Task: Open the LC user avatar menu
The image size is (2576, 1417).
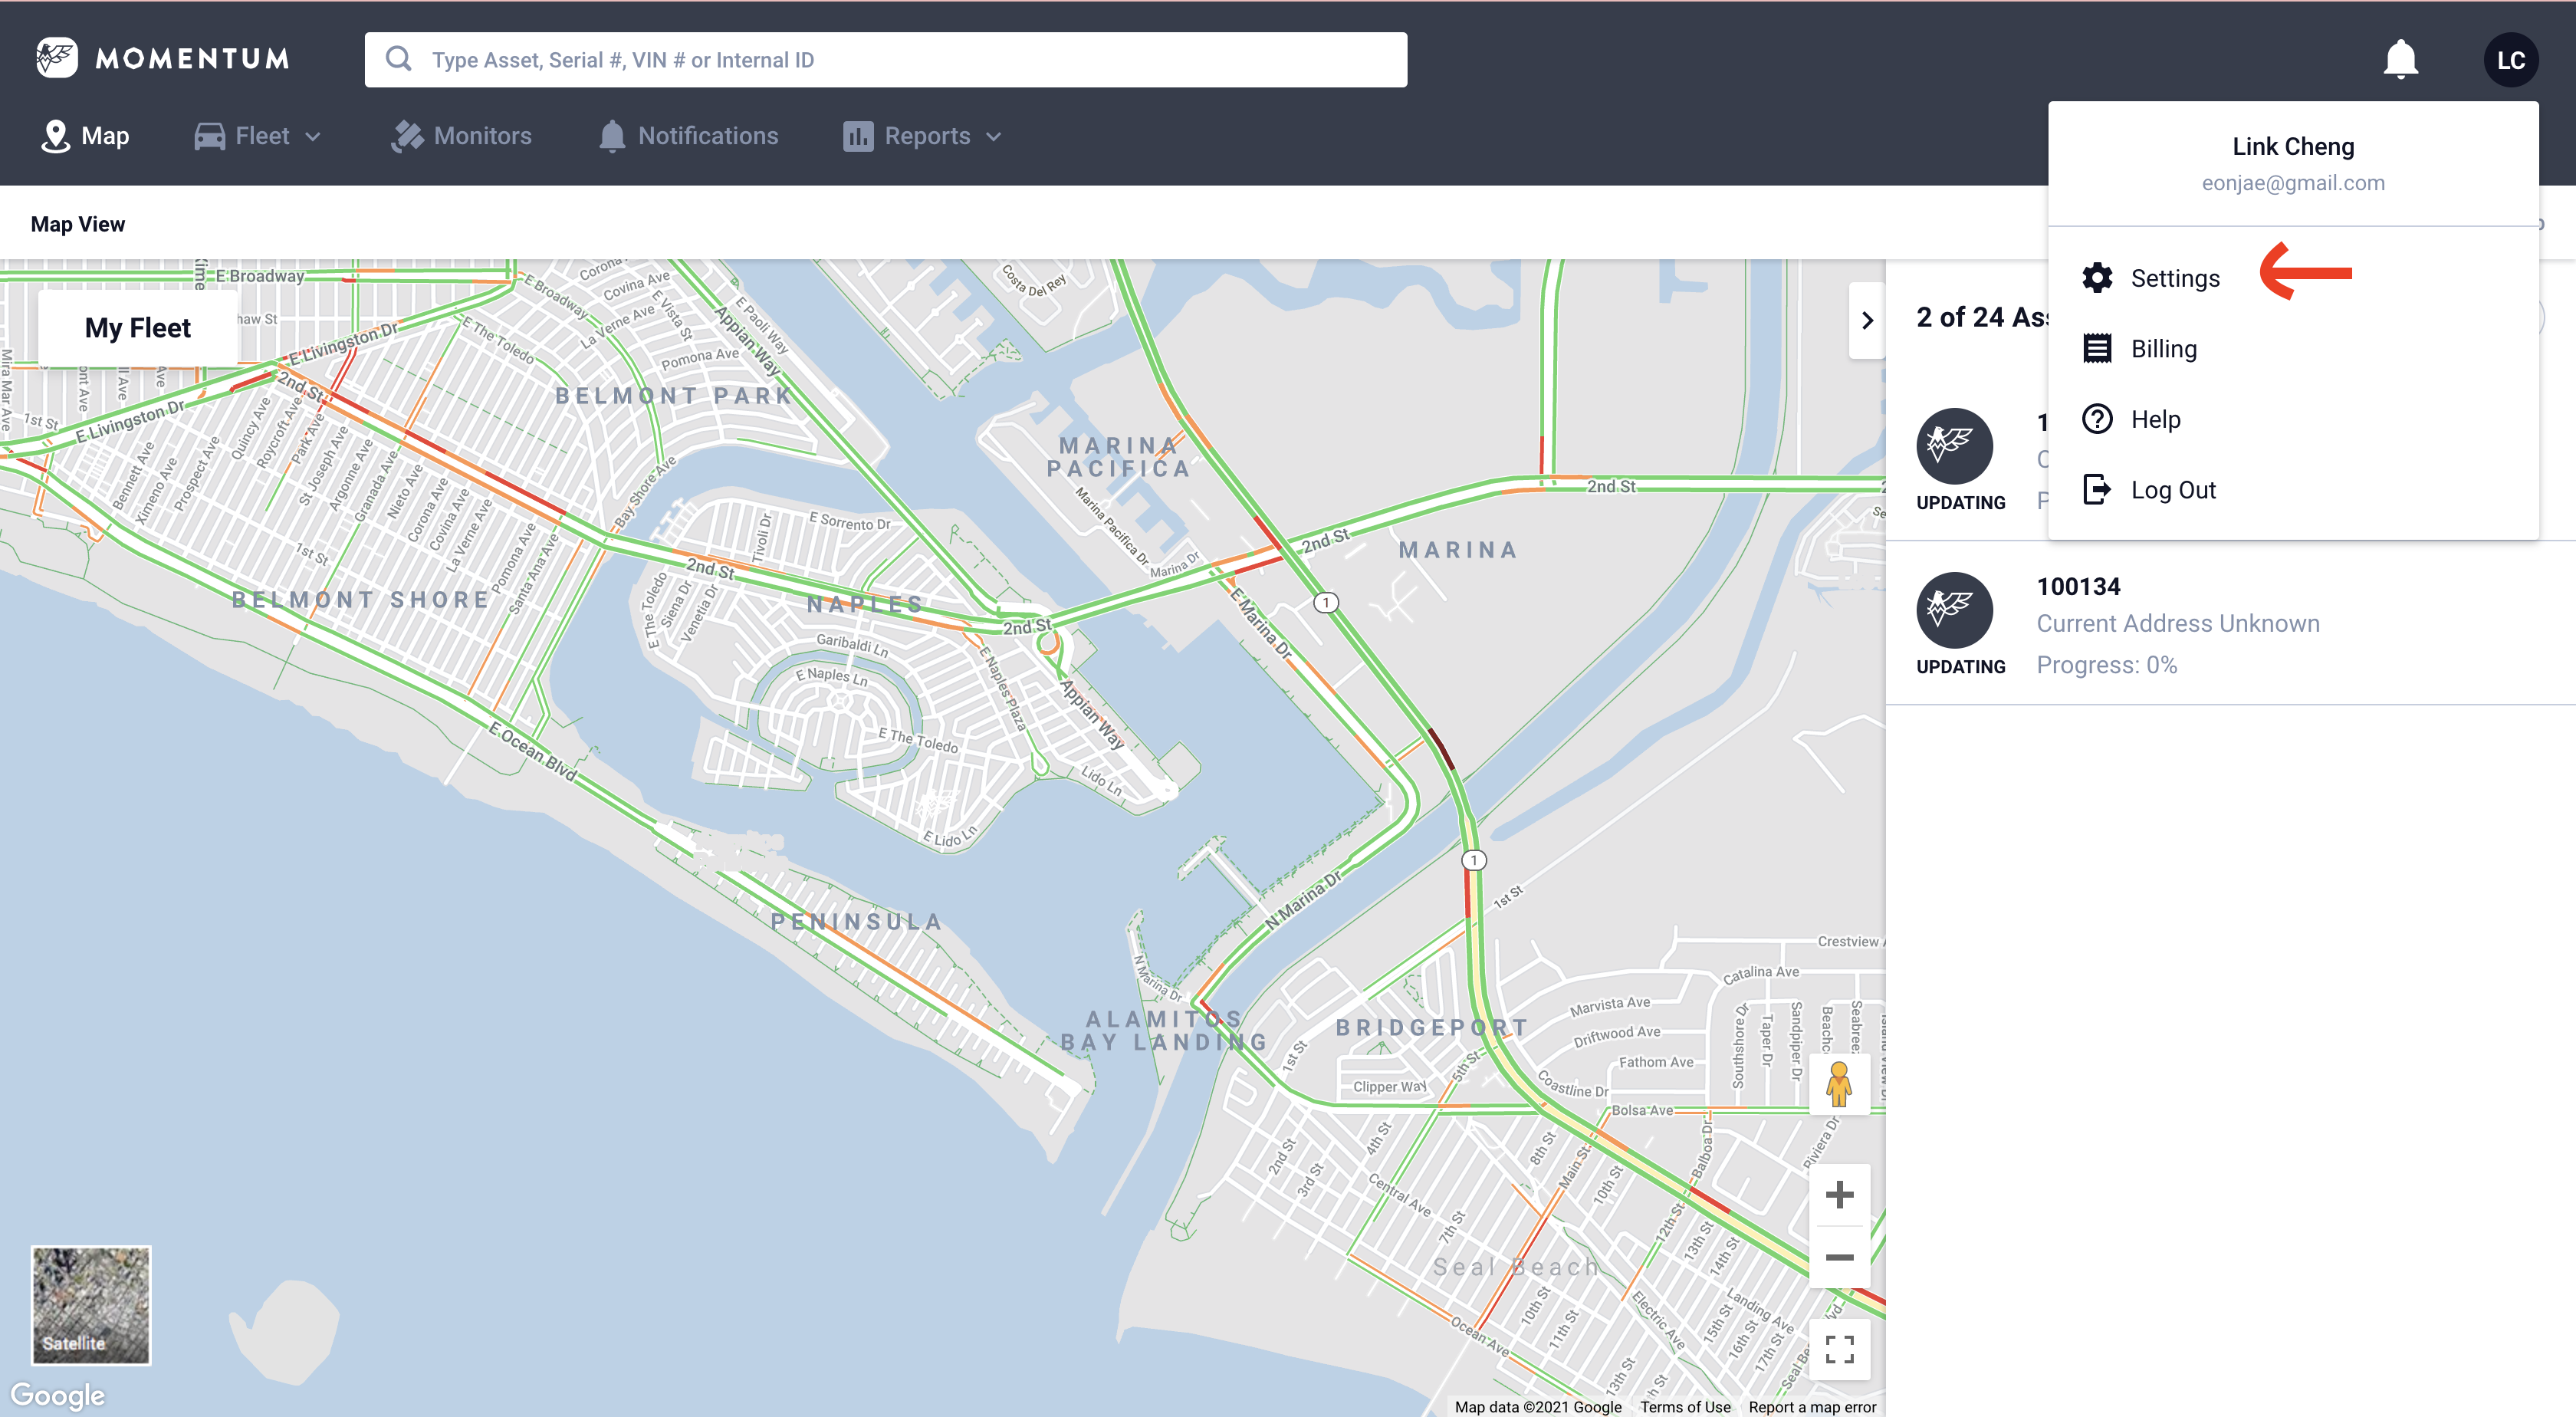Action: [2510, 60]
